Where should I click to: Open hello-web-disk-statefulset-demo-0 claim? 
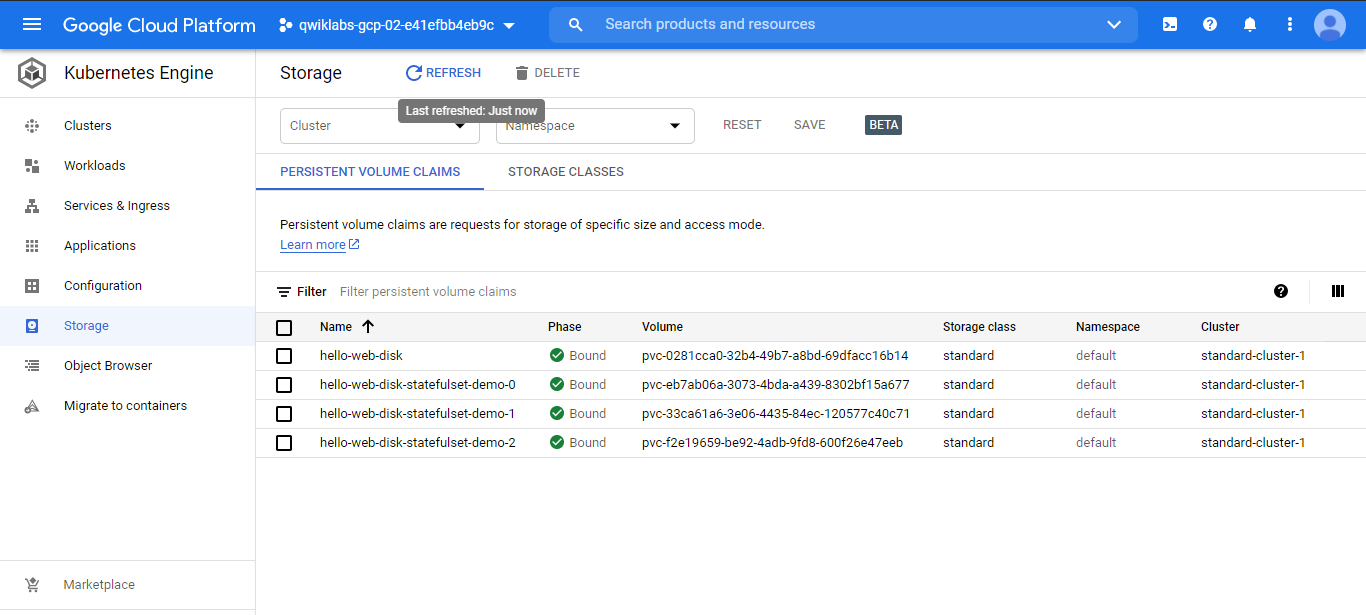tap(418, 385)
